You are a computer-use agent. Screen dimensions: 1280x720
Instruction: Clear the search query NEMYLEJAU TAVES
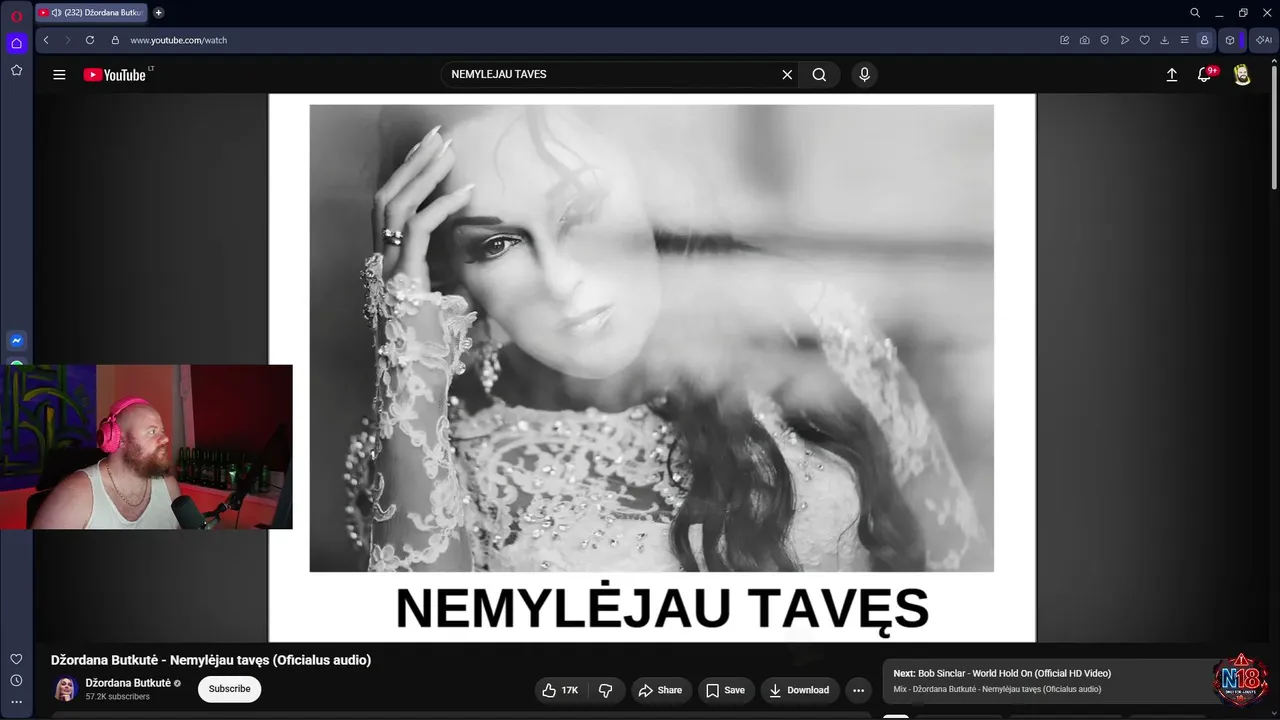click(787, 74)
